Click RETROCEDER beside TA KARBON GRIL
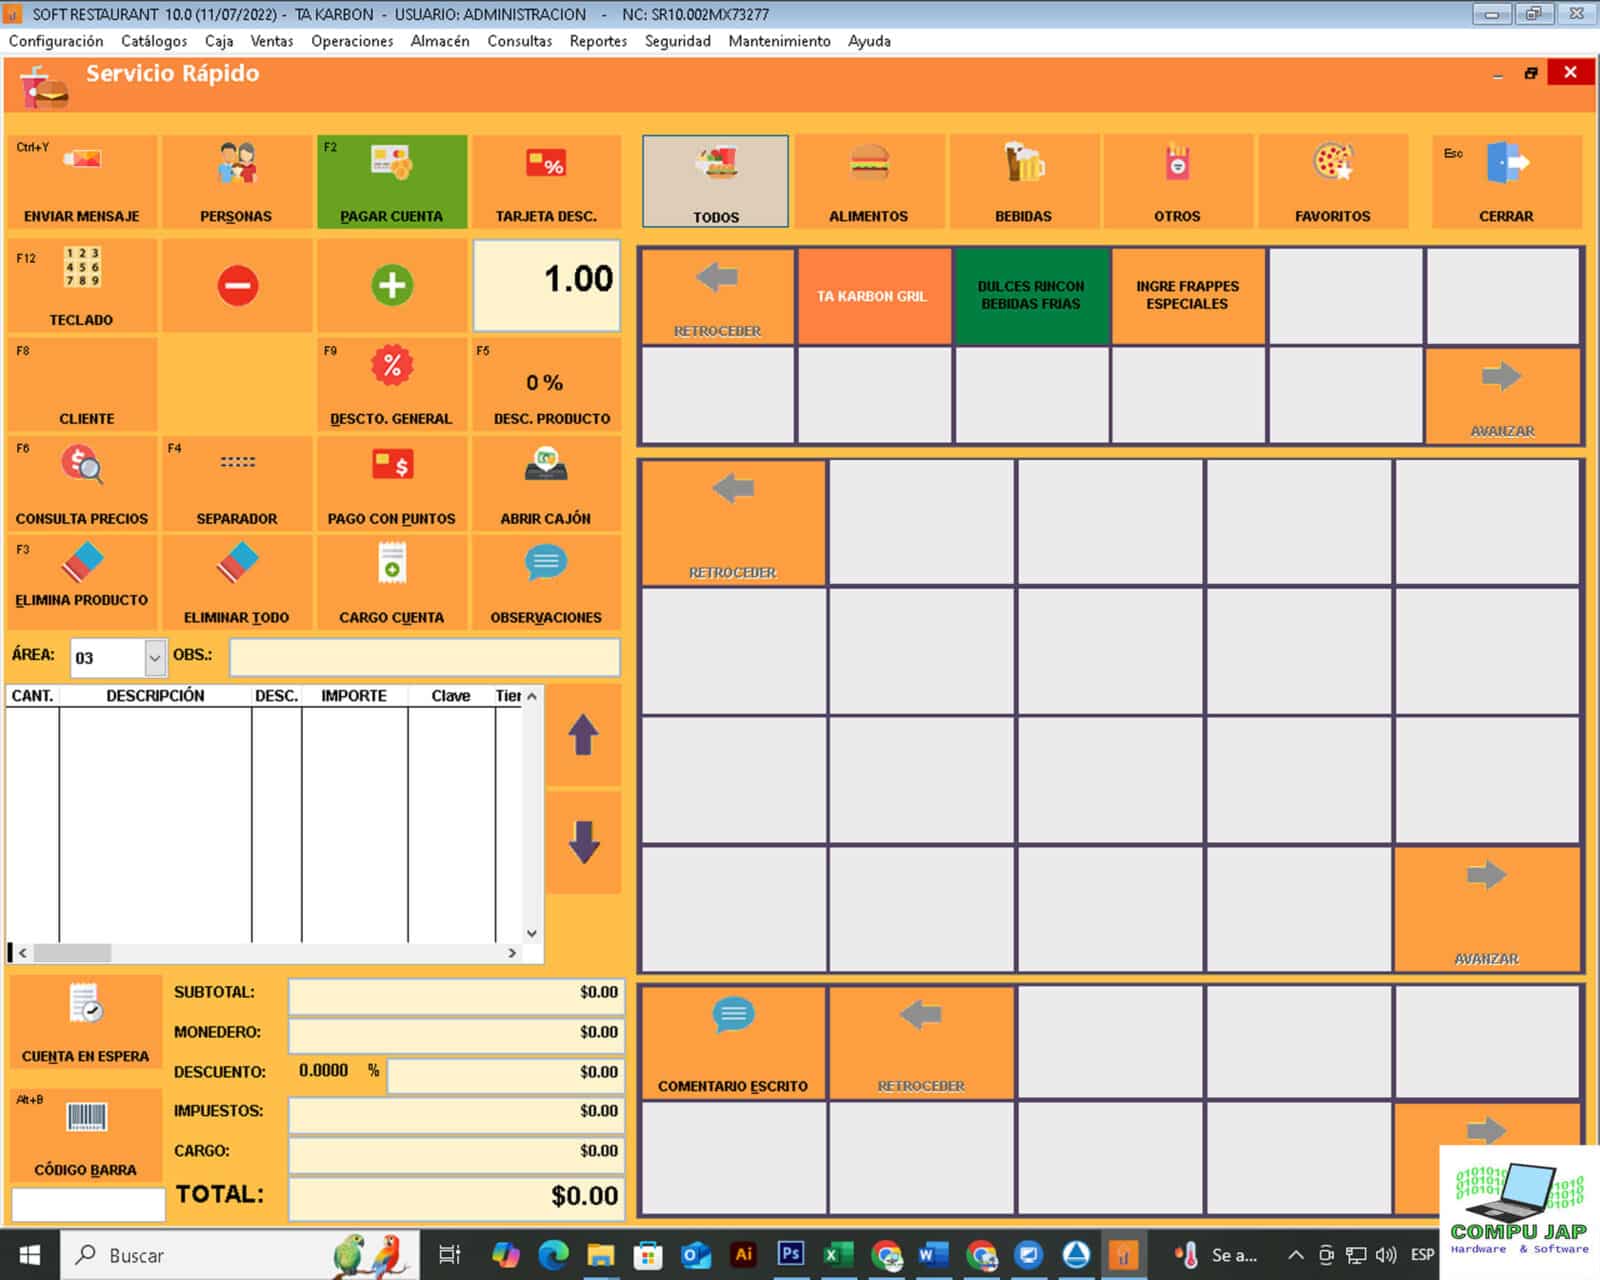Image resolution: width=1600 pixels, height=1280 pixels. coord(718,296)
